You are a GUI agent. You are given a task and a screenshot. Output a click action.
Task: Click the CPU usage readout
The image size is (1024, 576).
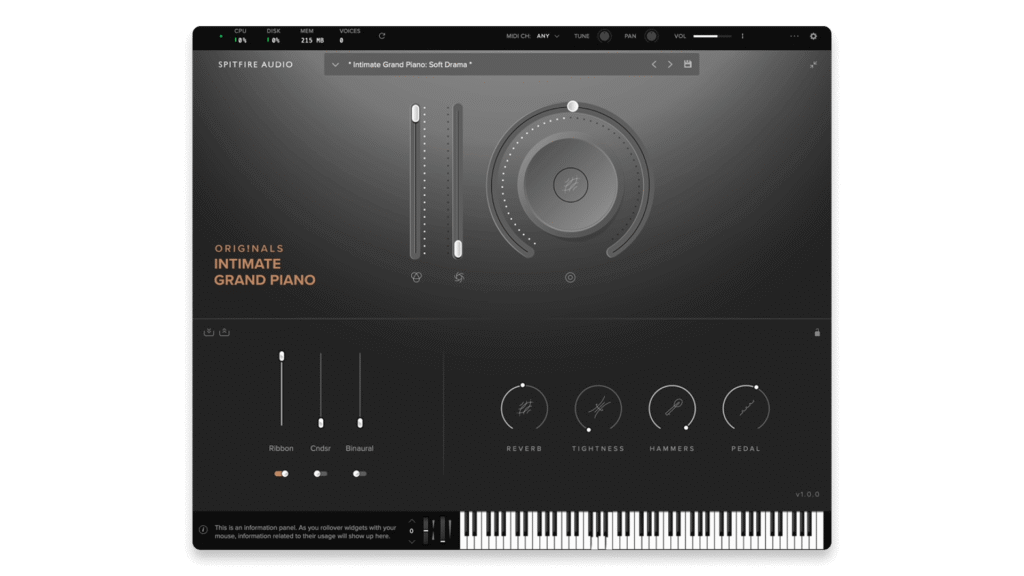click(x=240, y=36)
